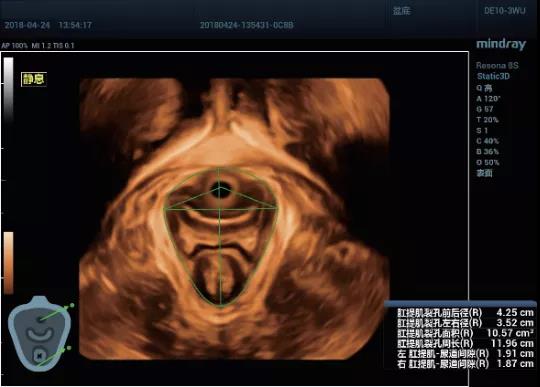
Task: Click the upper green marker on orientation diagram
Action: [72, 305]
